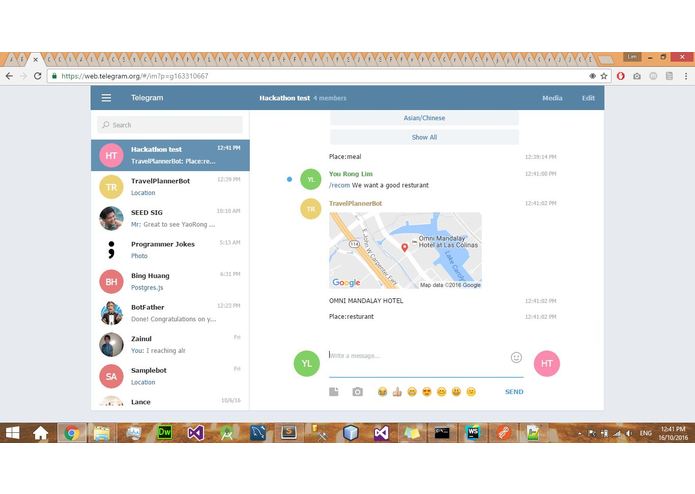Click the pink HT group avatar near composer
This screenshot has height=494, width=695.
pyautogui.click(x=547, y=363)
